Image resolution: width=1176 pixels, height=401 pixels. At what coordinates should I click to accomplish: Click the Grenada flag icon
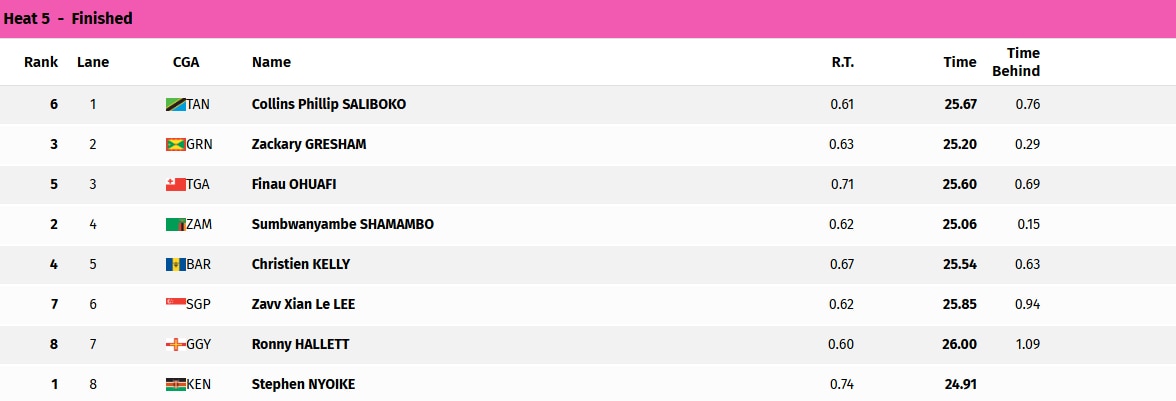(x=176, y=145)
